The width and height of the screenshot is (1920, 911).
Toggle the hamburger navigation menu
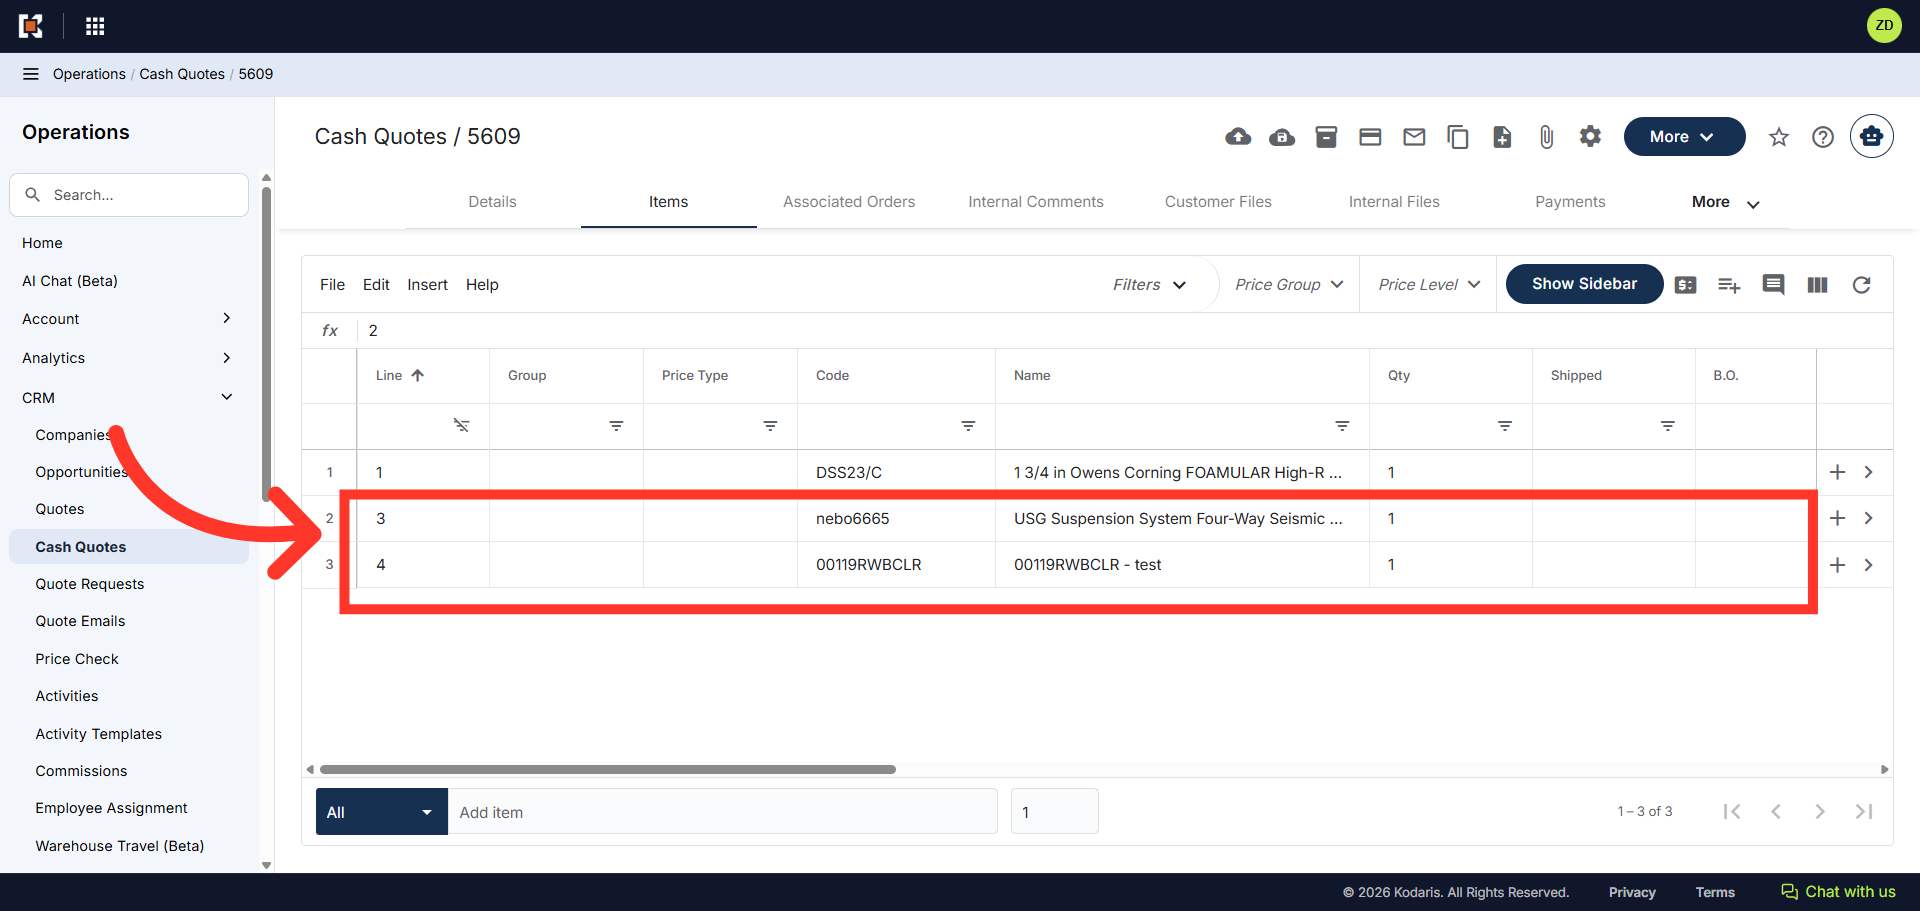tap(31, 74)
